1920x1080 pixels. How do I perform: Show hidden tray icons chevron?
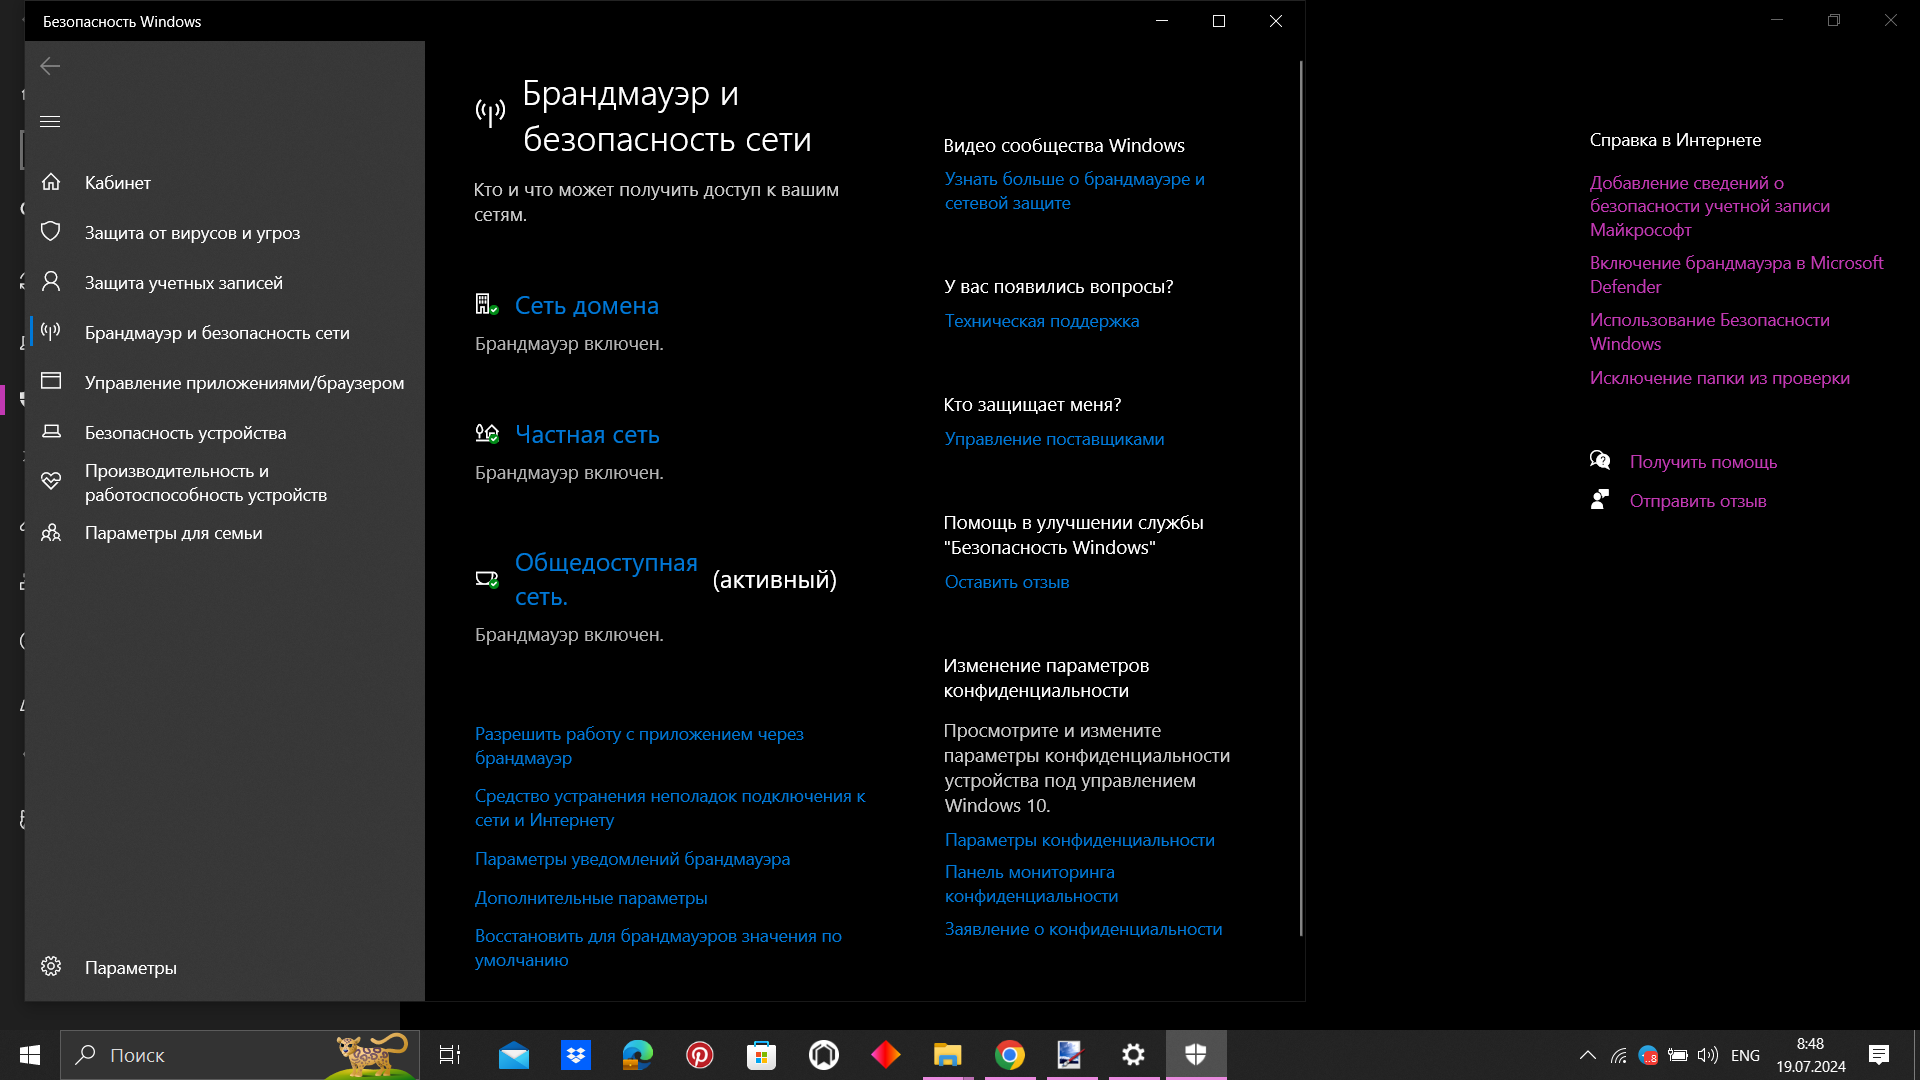tap(1587, 1055)
